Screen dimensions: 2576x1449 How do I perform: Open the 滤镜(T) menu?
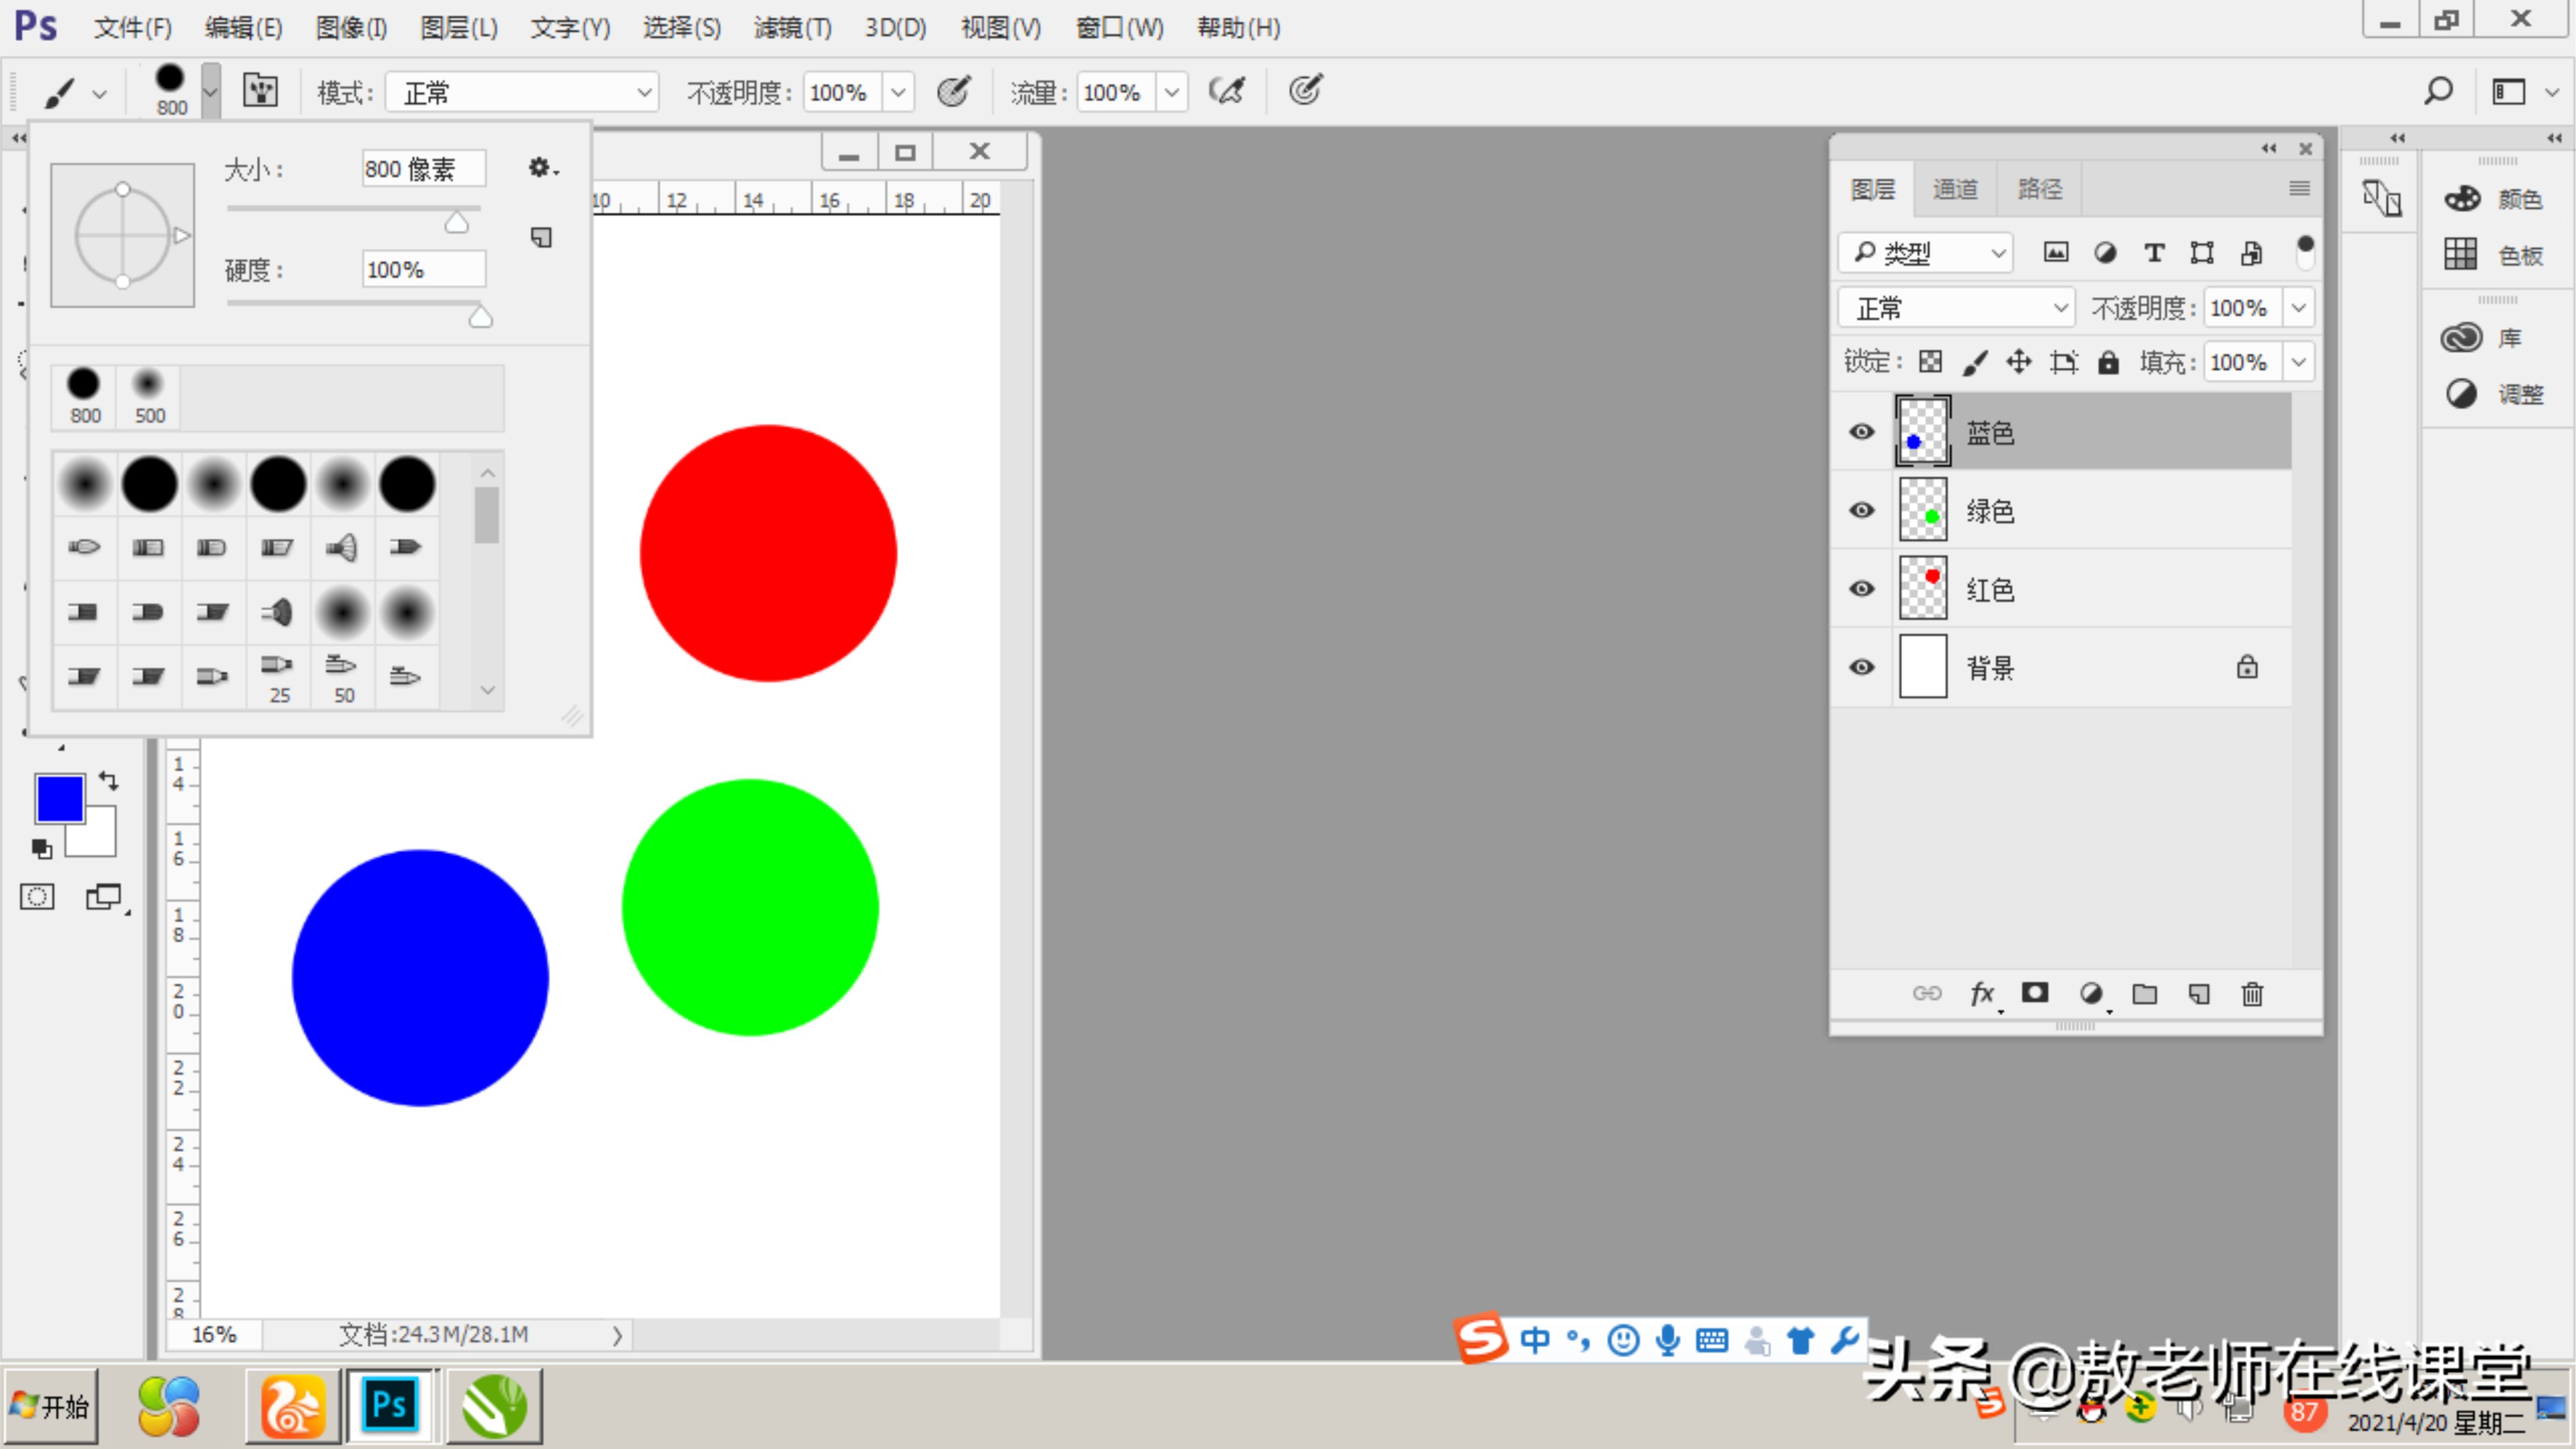792,27
